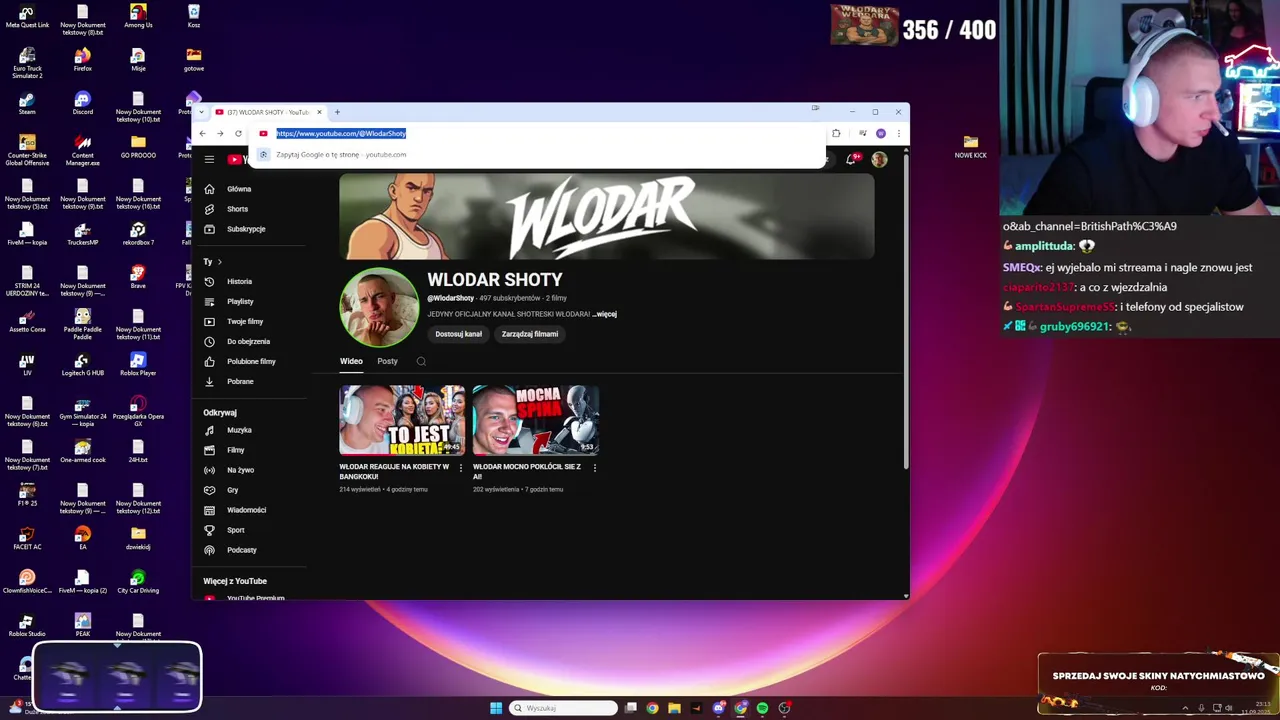Switch to Posty channel tab

[x=387, y=361]
